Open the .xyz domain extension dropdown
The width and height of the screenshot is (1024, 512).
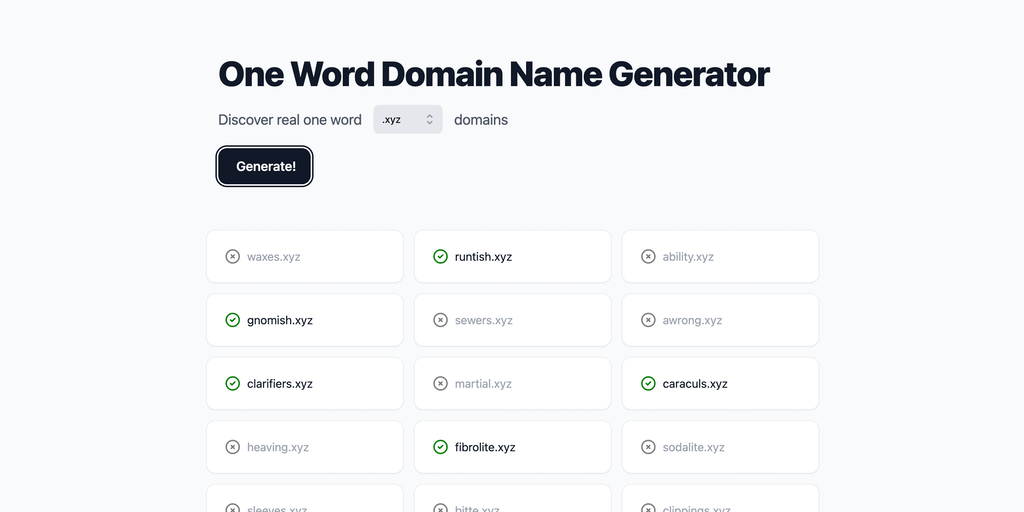point(406,120)
